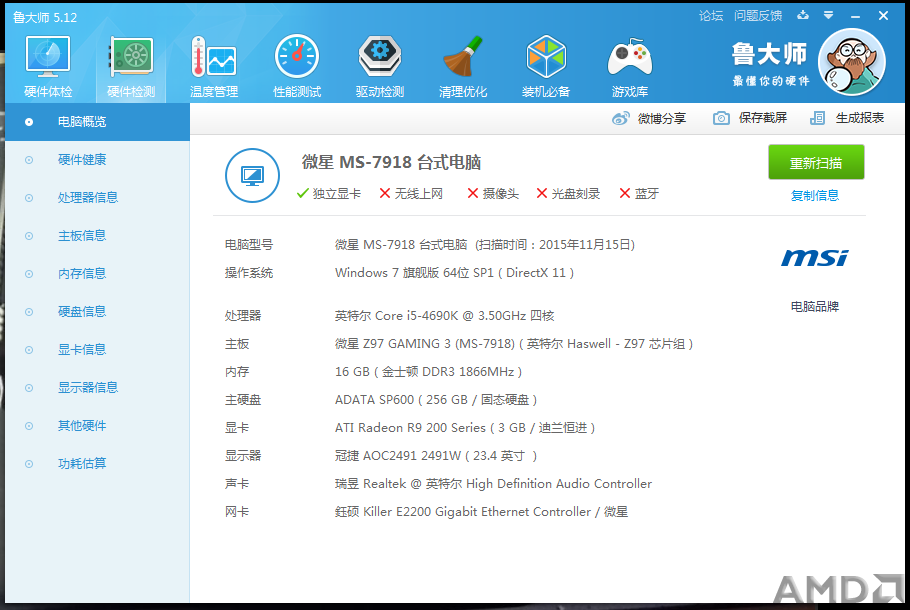Open 温度管理 temperature management icon
This screenshot has width=910, height=610.
pos(214,57)
